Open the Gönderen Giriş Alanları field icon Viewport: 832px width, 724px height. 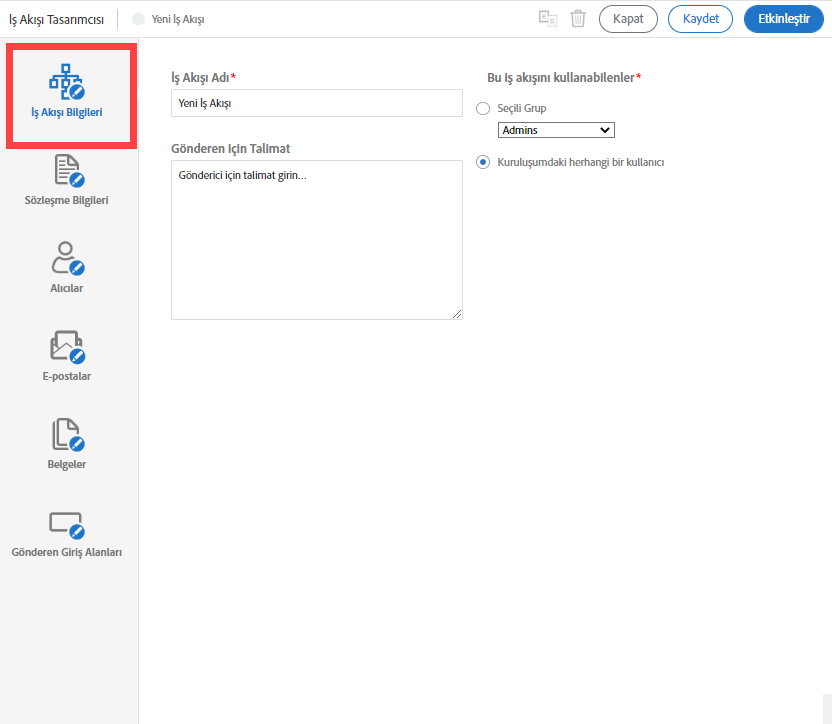point(67,525)
